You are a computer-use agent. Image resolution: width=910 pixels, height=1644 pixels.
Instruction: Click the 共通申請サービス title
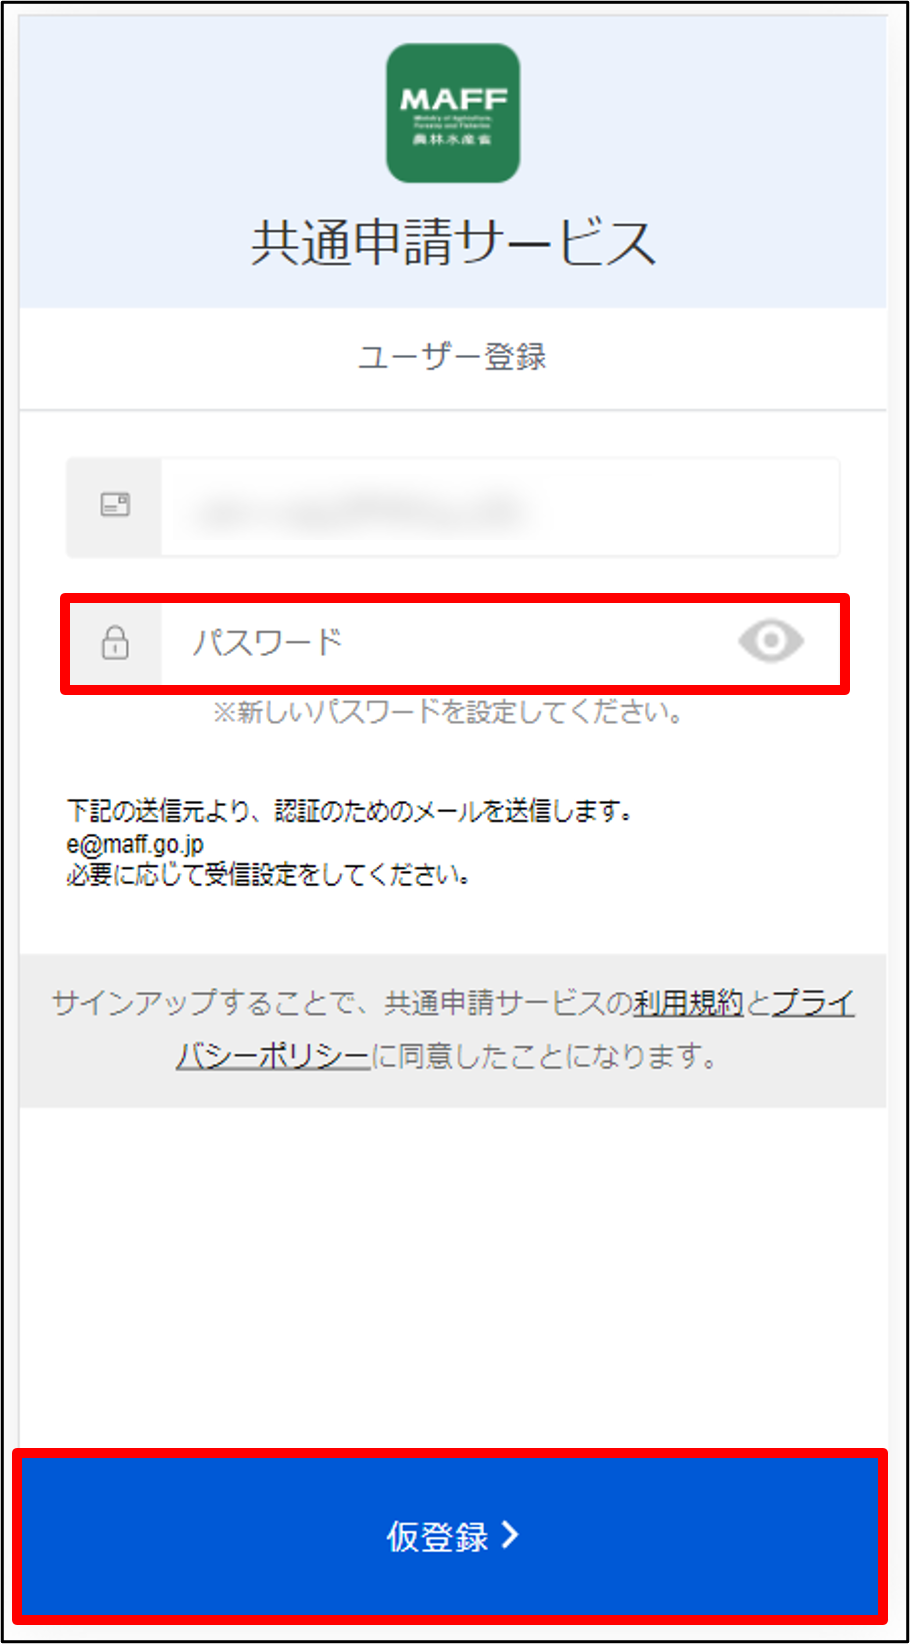coord(453,243)
